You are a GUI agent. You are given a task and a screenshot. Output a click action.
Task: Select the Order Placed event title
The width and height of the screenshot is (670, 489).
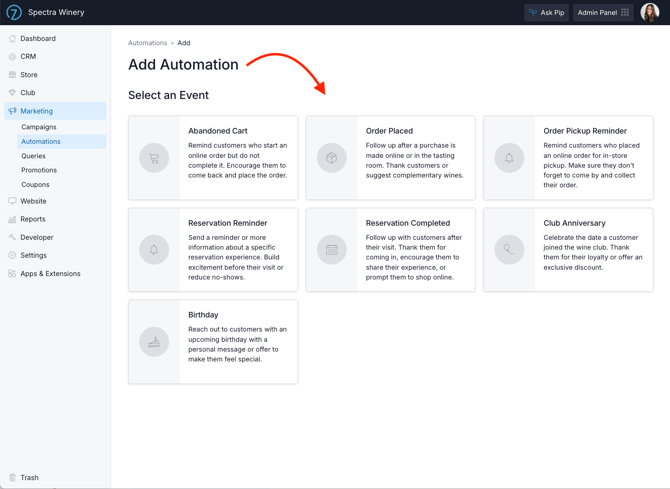[389, 131]
